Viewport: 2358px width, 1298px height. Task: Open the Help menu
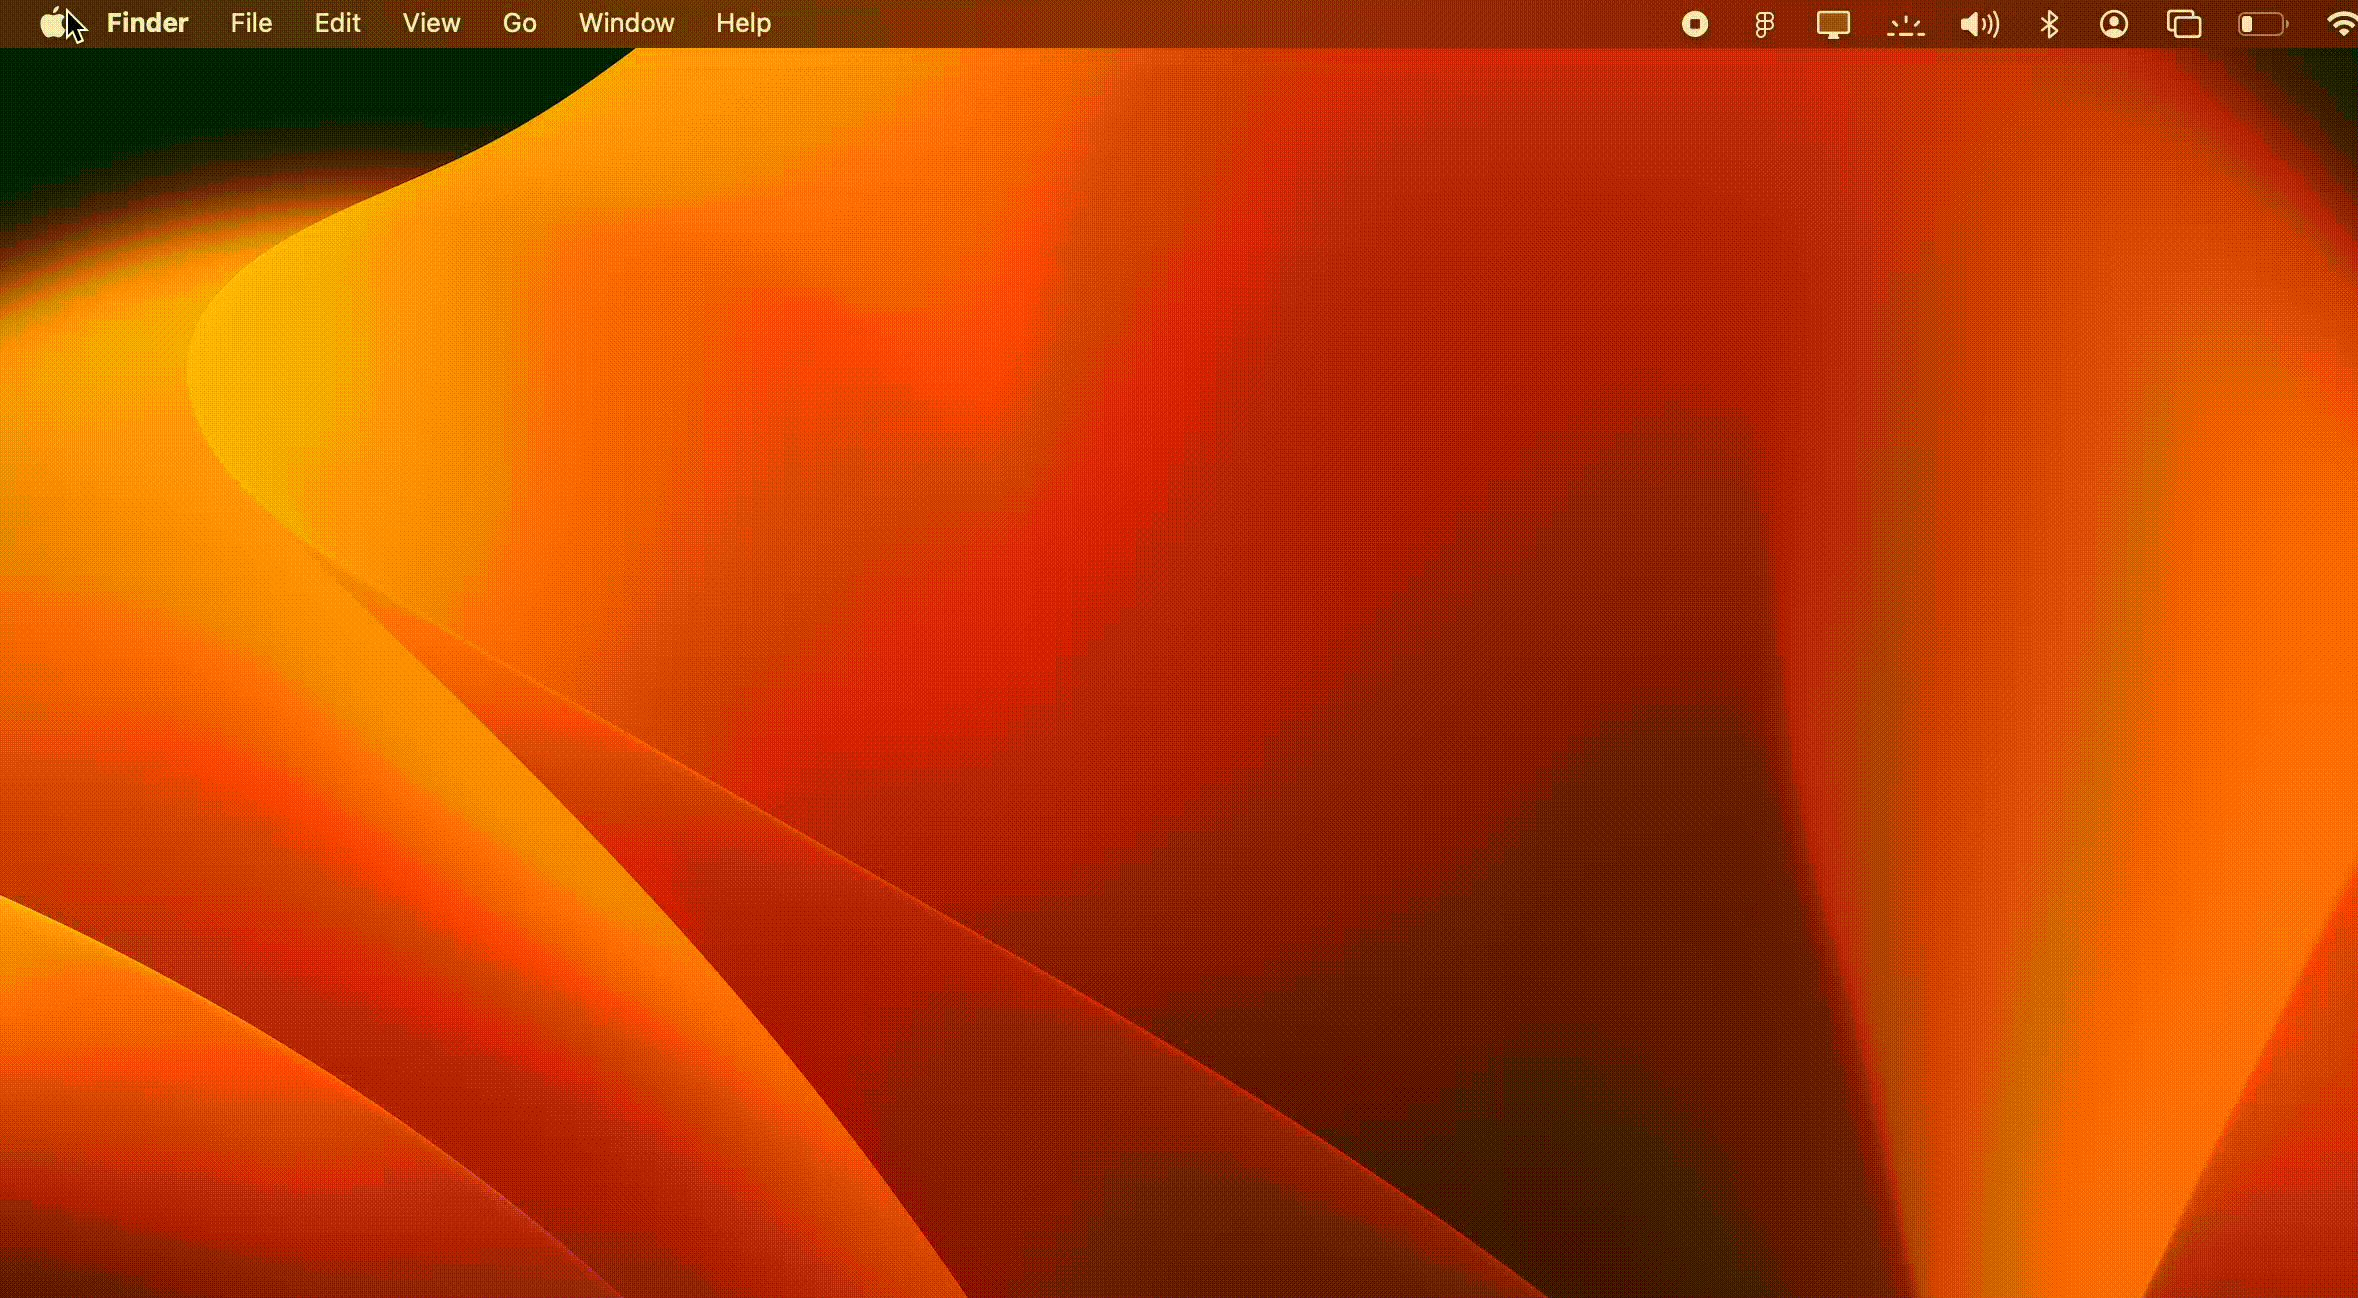[x=743, y=23]
